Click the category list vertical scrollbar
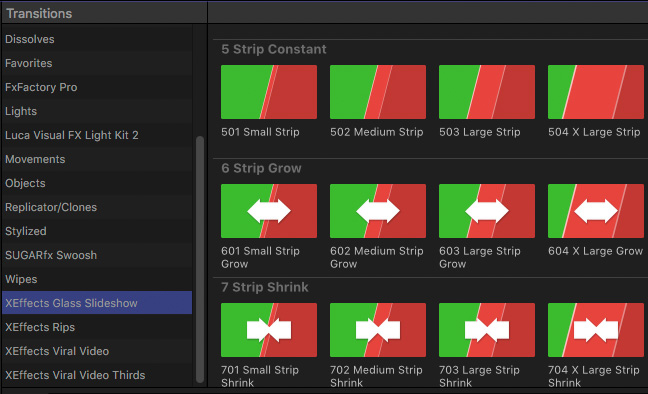 [200, 260]
